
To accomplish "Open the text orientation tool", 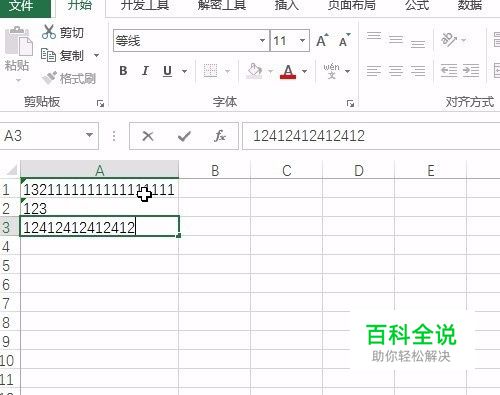I will tap(449, 40).
